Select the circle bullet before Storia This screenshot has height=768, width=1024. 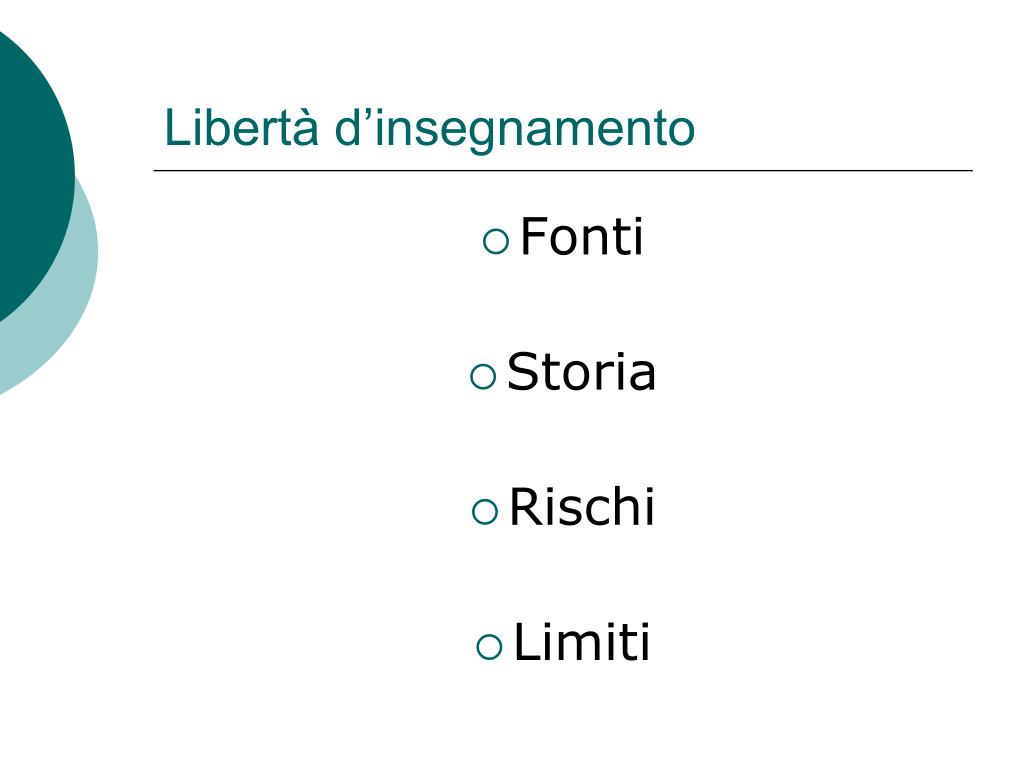(x=483, y=376)
